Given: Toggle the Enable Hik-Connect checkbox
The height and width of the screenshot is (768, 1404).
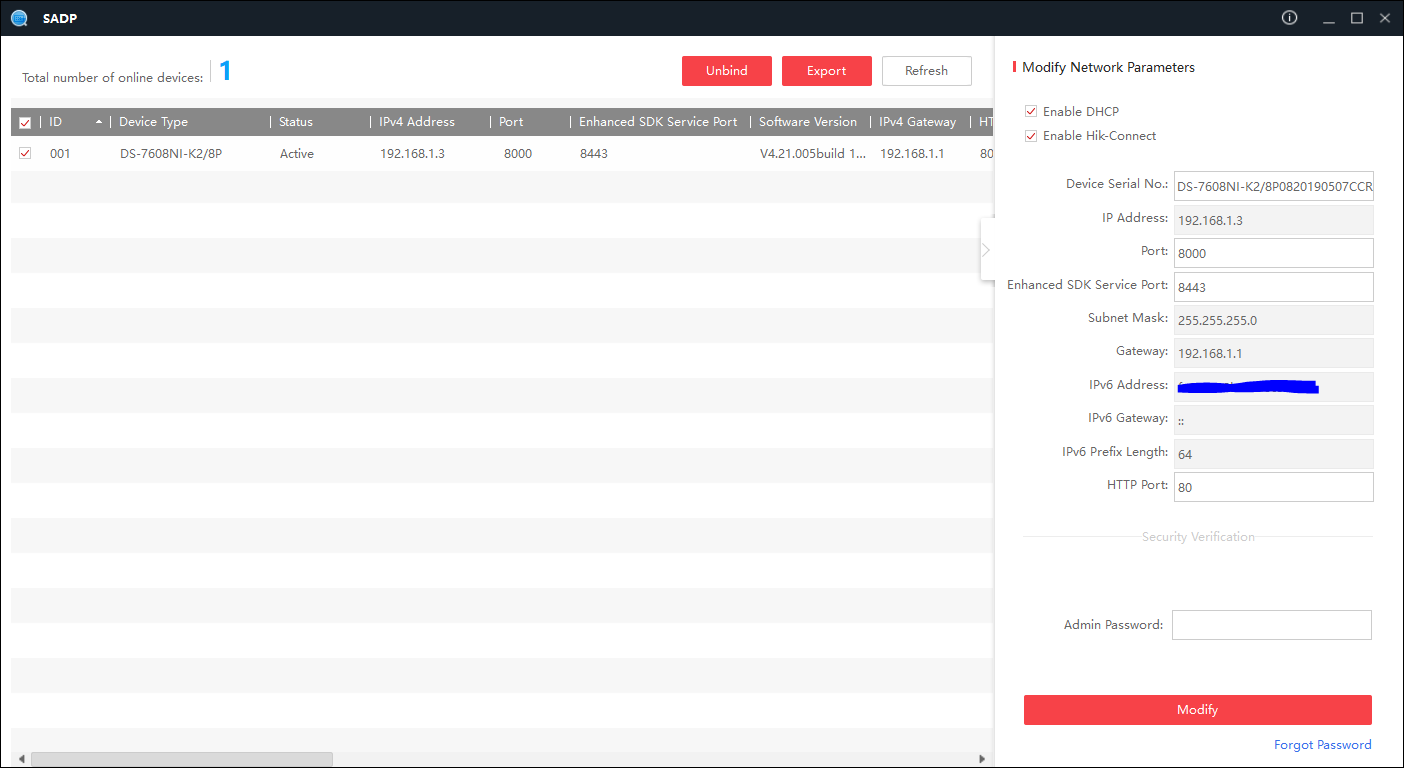Looking at the screenshot, I should [1031, 135].
